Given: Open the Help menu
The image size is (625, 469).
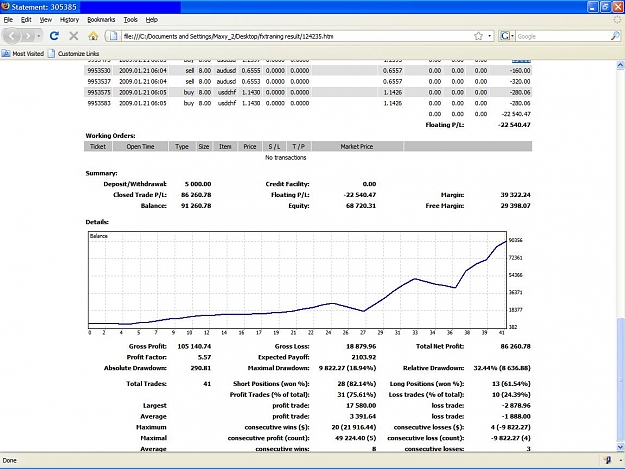Looking at the screenshot, I should [151, 20].
